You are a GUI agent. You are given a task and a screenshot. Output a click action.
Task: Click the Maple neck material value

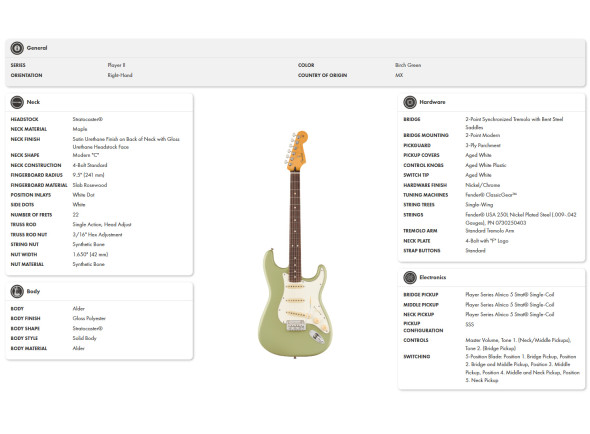[80, 129]
